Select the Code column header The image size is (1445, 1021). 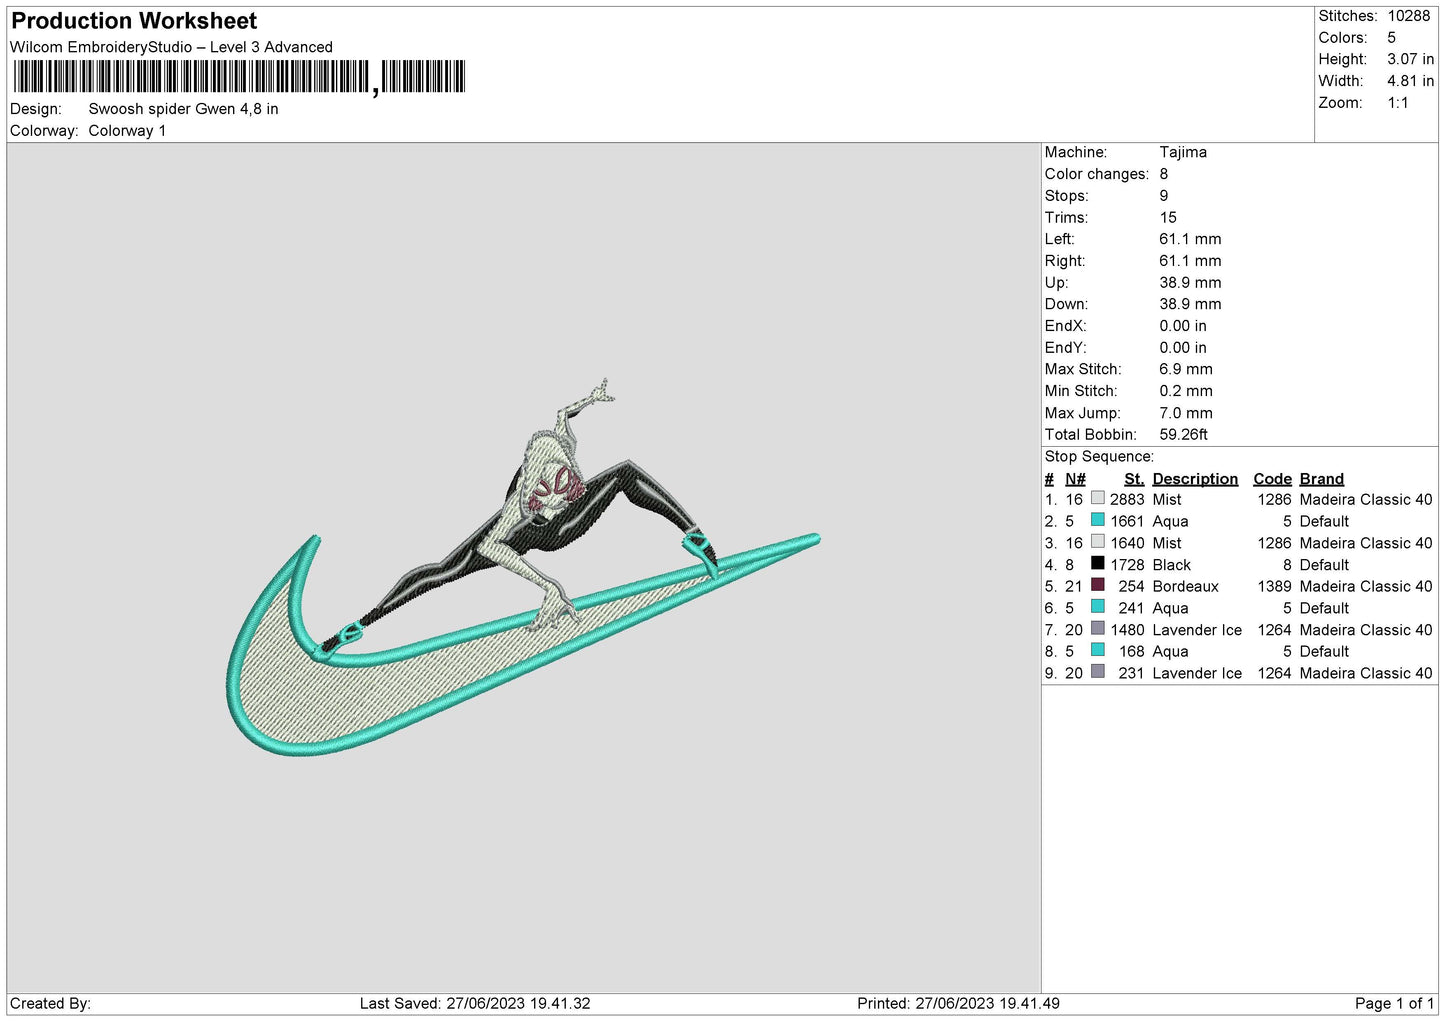pos(1272,479)
